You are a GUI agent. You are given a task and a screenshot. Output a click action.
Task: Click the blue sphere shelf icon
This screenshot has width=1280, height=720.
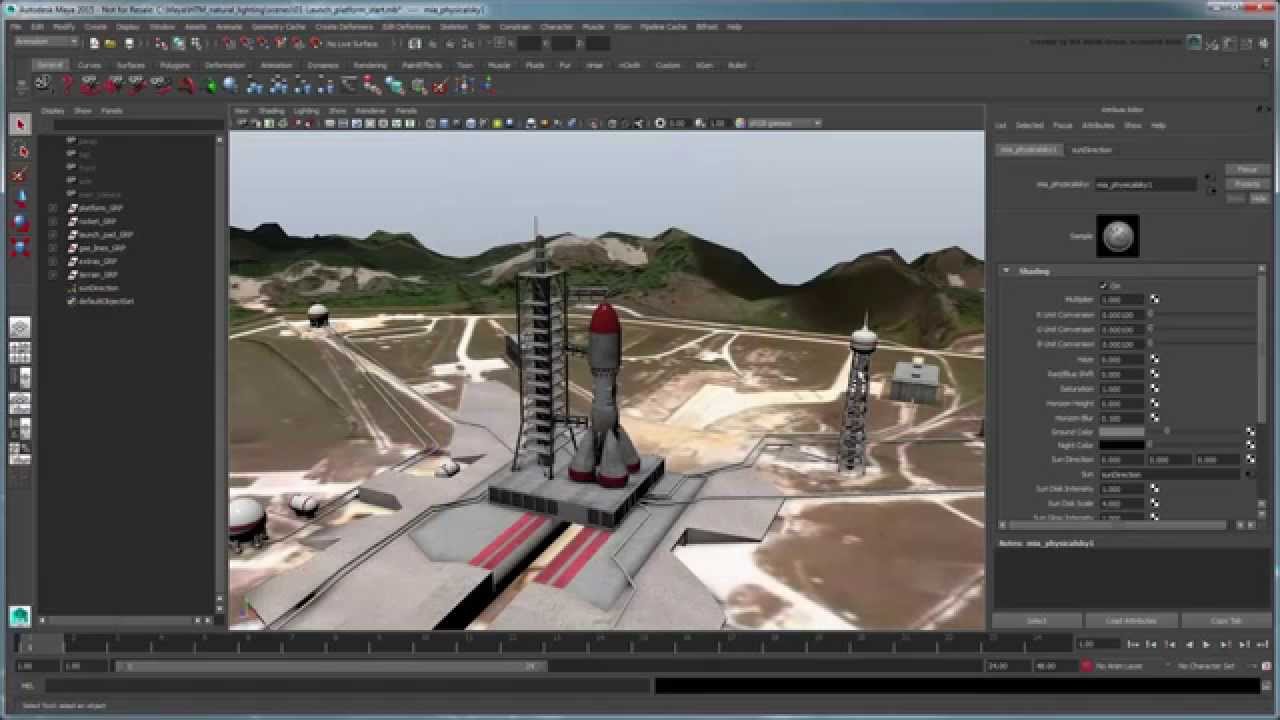click(231, 86)
